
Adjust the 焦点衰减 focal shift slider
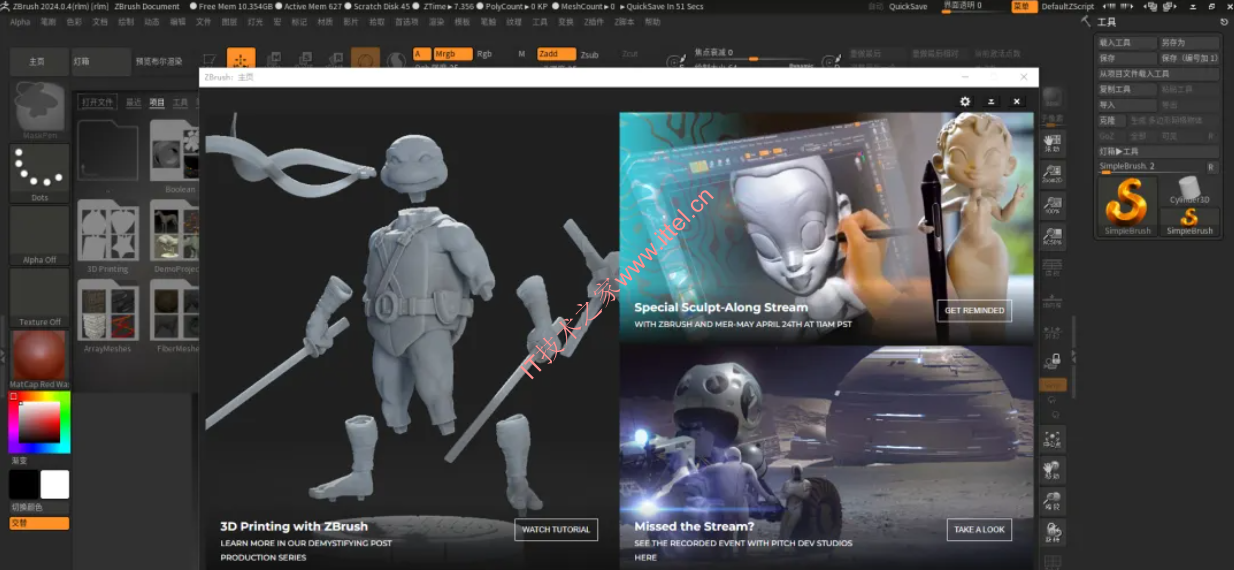point(752,53)
